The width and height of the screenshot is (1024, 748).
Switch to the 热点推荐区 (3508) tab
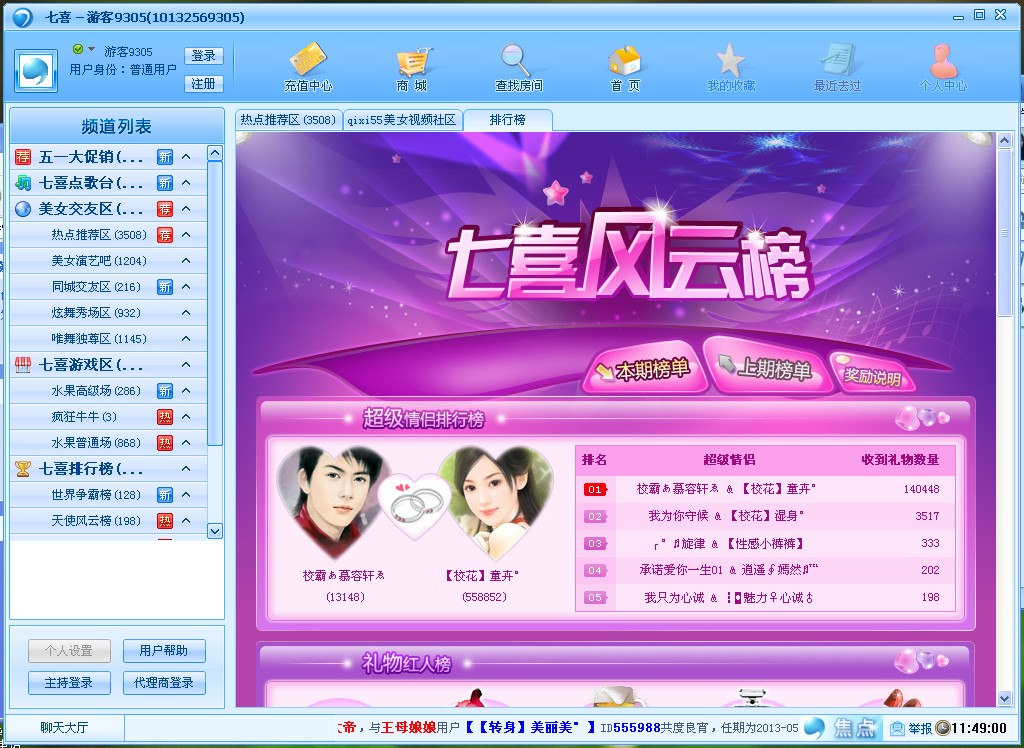coord(288,120)
